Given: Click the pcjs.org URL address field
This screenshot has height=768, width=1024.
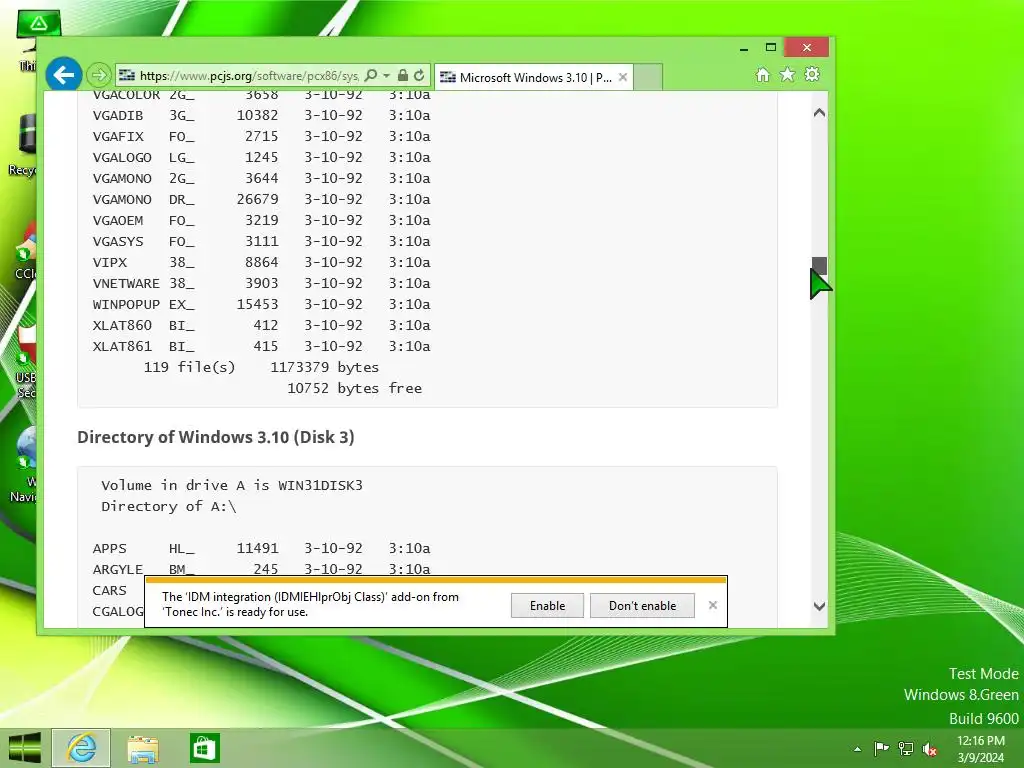Looking at the screenshot, I should click(x=248, y=76).
